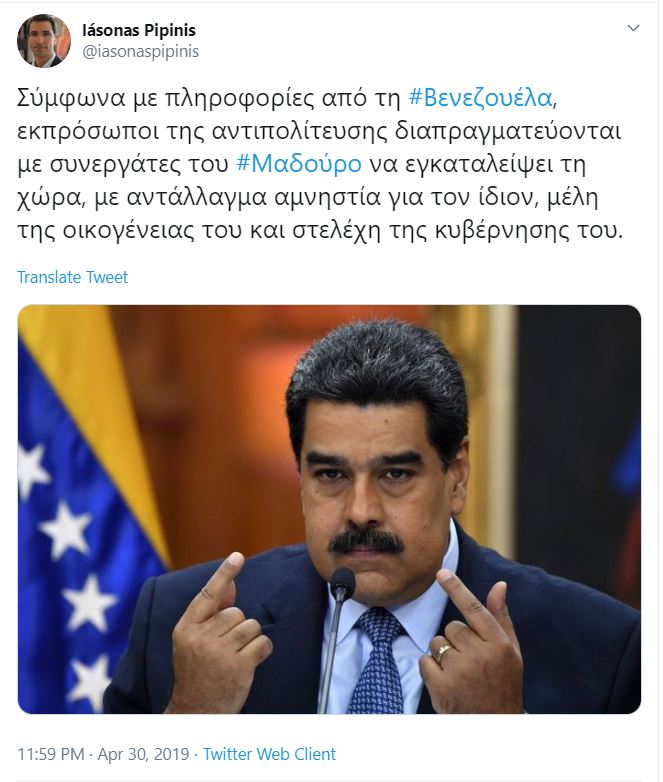
Task: Click Translate Tweet
Action: (x=73, y=277)
